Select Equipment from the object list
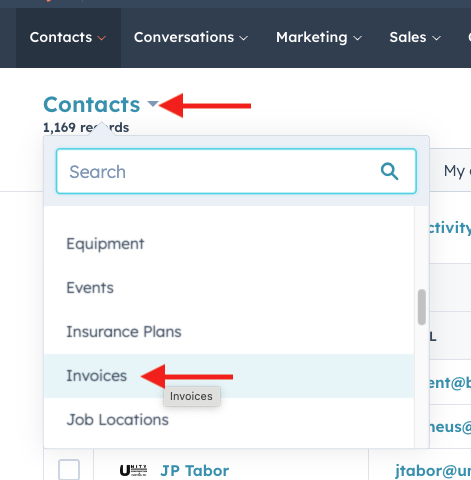 229,244
